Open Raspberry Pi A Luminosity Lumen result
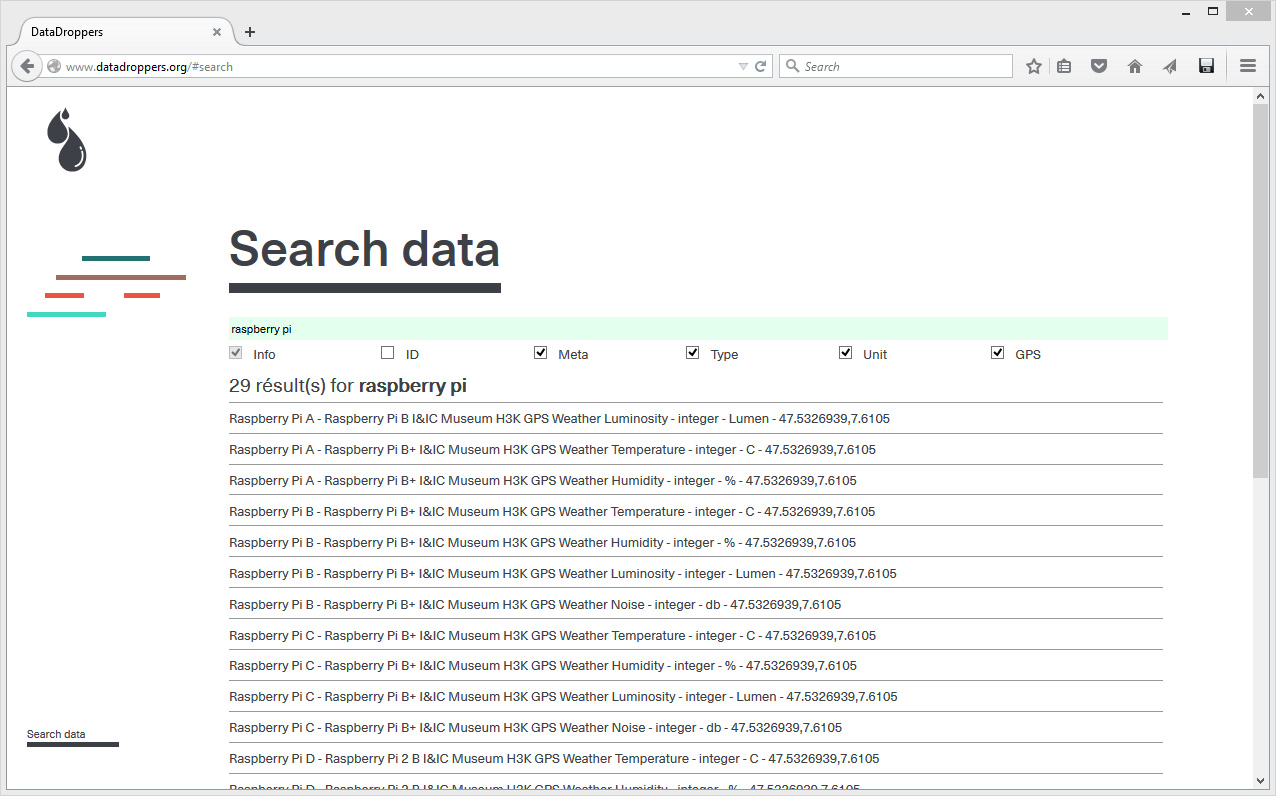The height and width of the screenshot is (796, 1276). point(696,419)
